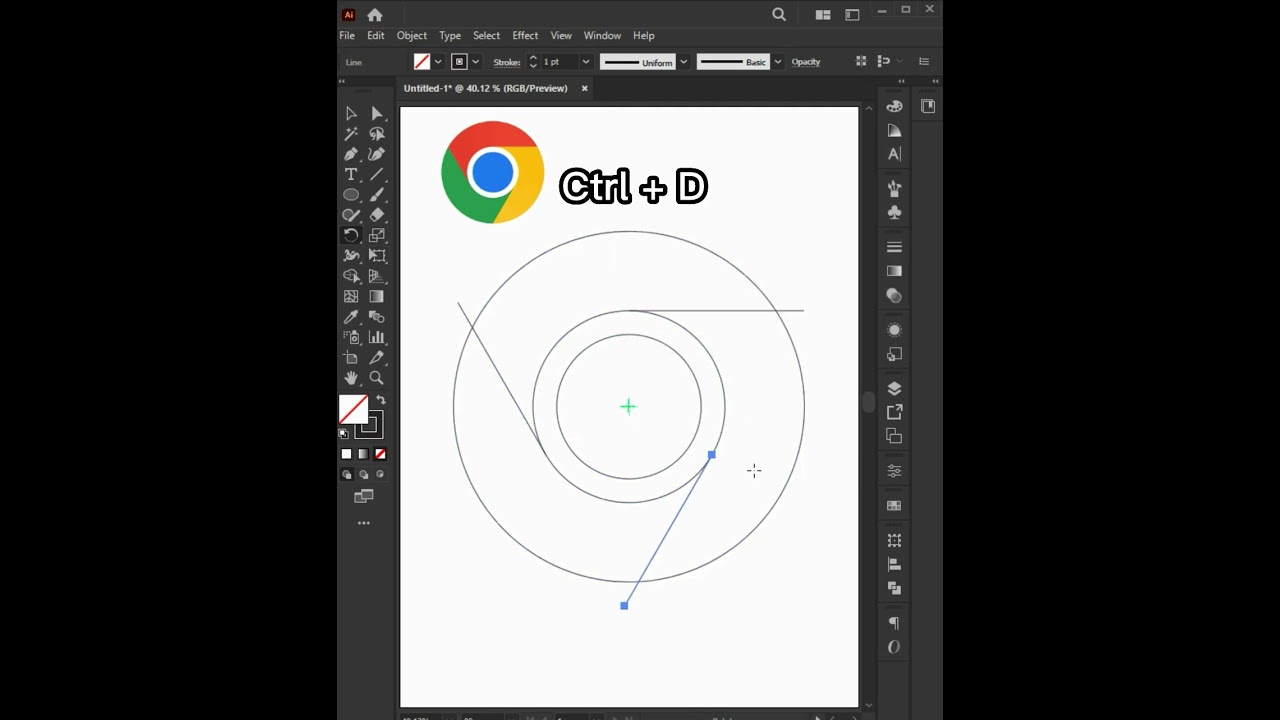Image resolution: width=1280 pixels, height=720 pixels.
Task: Pick the Line Segment tool
Action: pyautogui.click(x=377, y=174)
